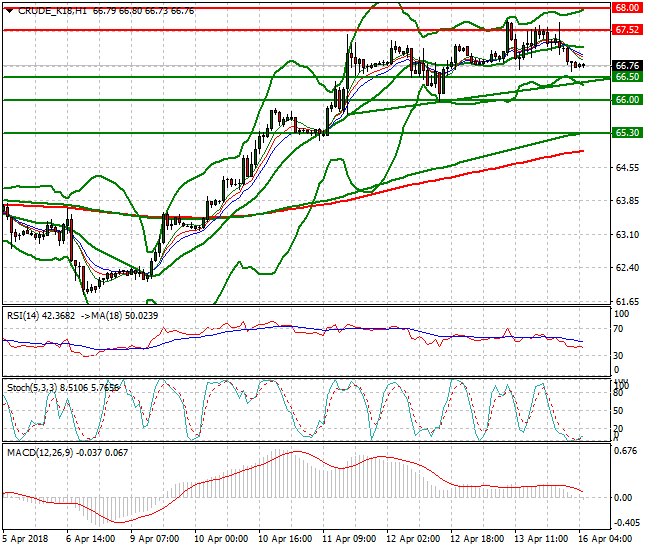Click the 62.40 price axis value

[627, 268]
